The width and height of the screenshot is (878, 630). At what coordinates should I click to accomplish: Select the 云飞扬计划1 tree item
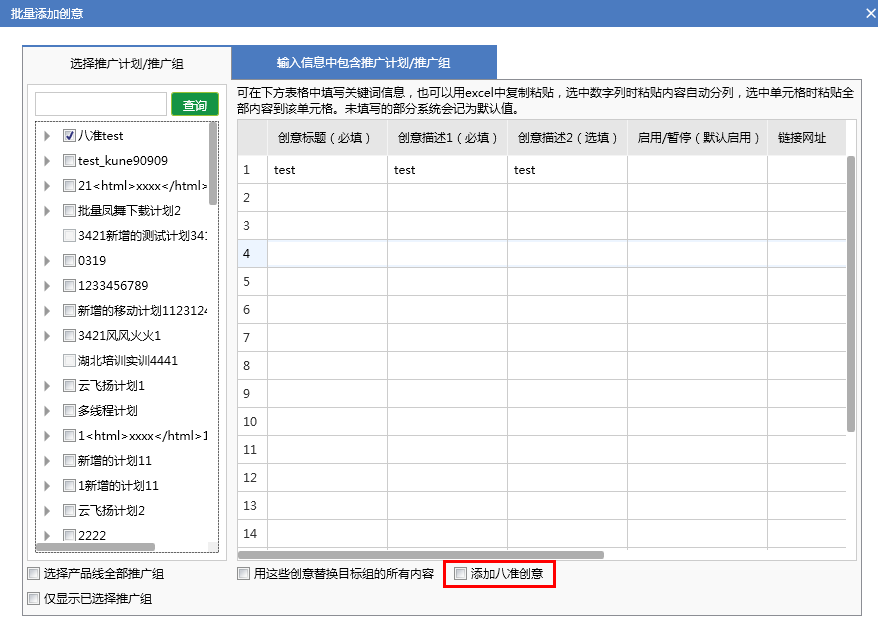click(x=111, y=386)
